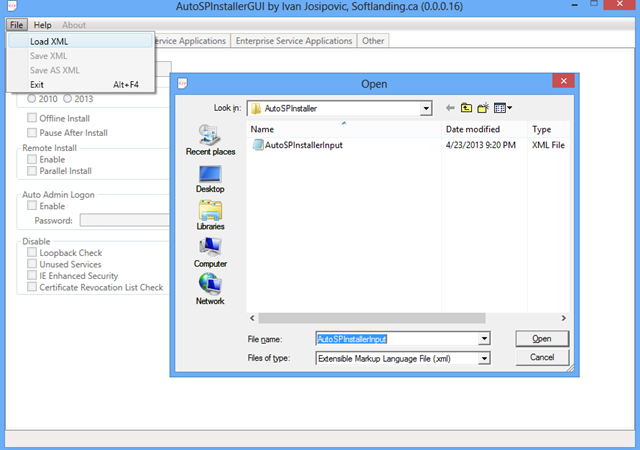Screen dimensions: 640x450
Task: Switch to Enterprise Service Applications tab
Action: 293,41
